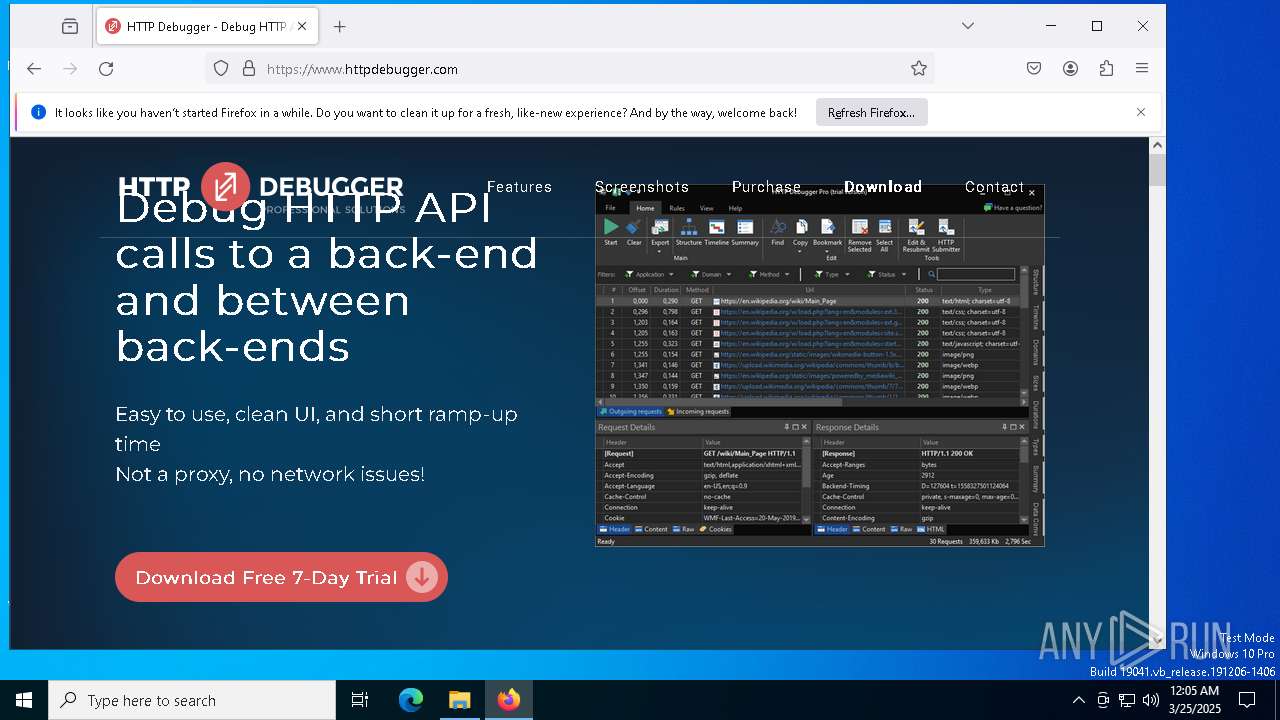Click the tracking protection shield icon
Image resolution: width=1280 pixels, height=720 pixels.
coord(221,69)
